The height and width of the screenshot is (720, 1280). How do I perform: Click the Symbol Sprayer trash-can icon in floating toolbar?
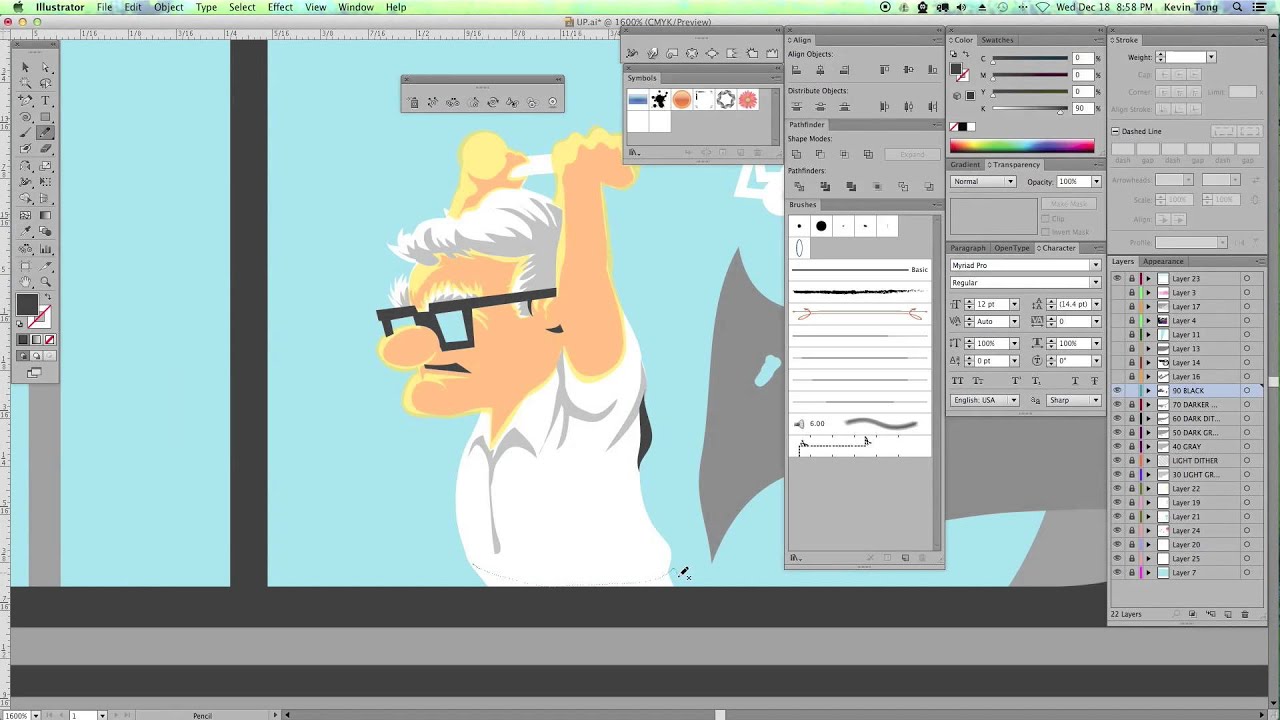pyautogui.click(x=413, y=102)
